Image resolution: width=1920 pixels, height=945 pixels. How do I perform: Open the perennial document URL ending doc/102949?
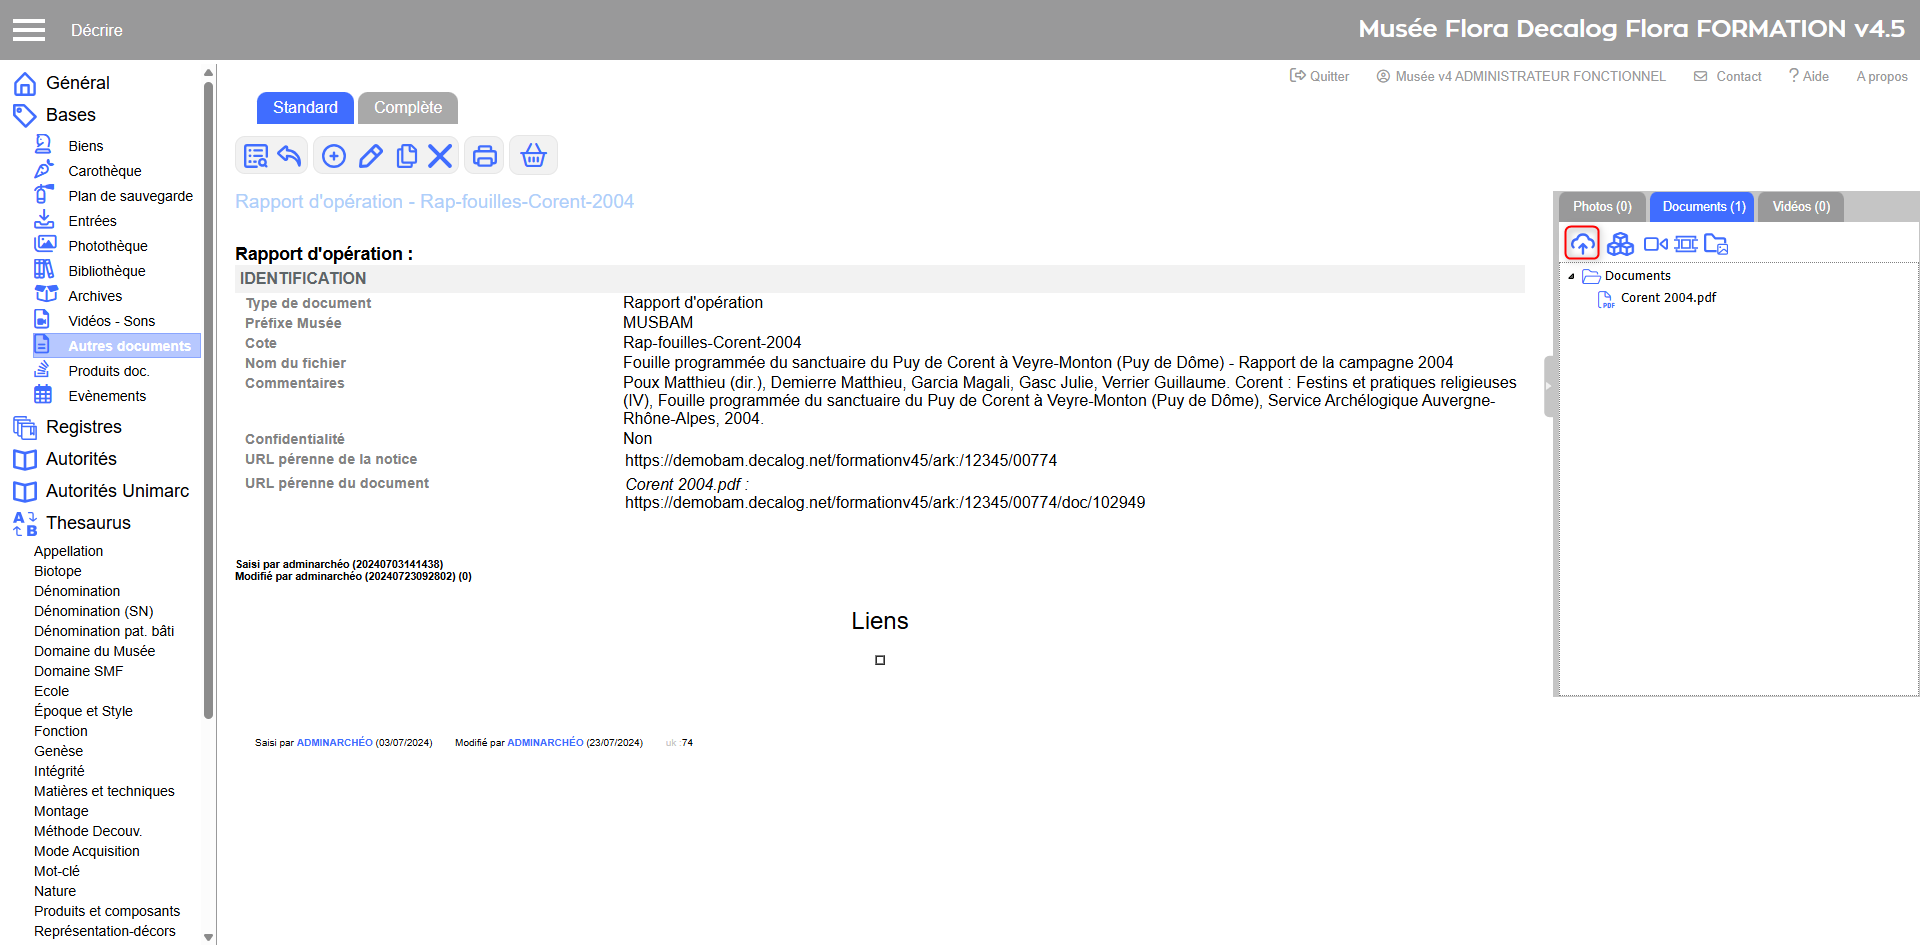point(885,503)
